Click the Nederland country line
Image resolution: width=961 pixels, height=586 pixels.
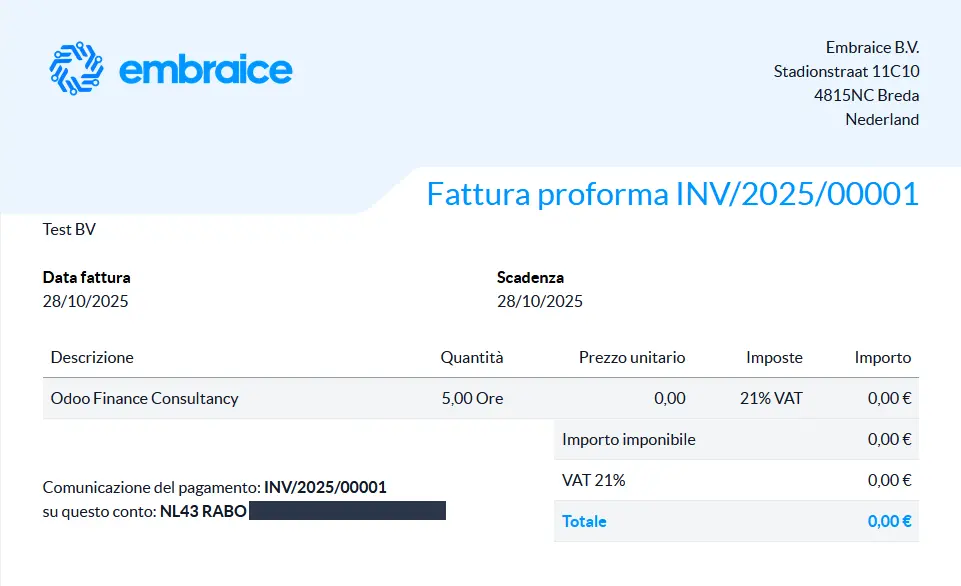coord(882,119)
